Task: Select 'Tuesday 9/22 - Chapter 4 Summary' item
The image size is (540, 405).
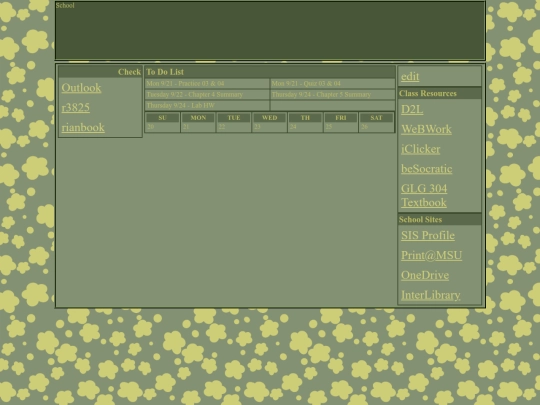Action: (x=207, y=95)
